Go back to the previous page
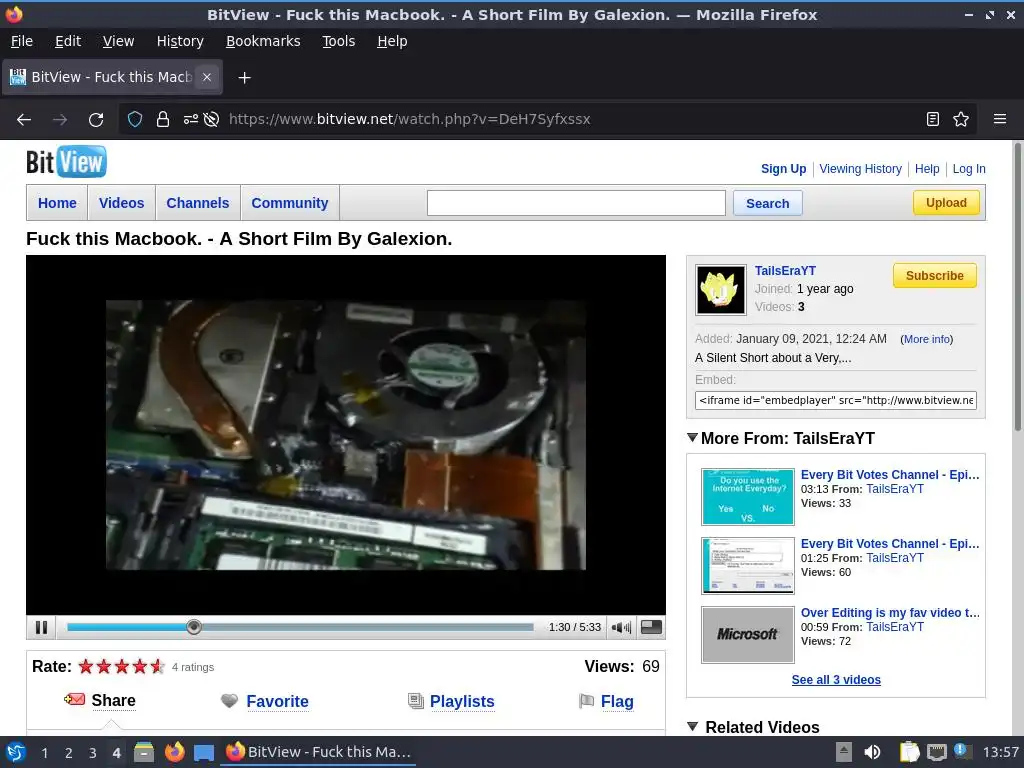Screen dimensions: 1024x768 point(24,119)
